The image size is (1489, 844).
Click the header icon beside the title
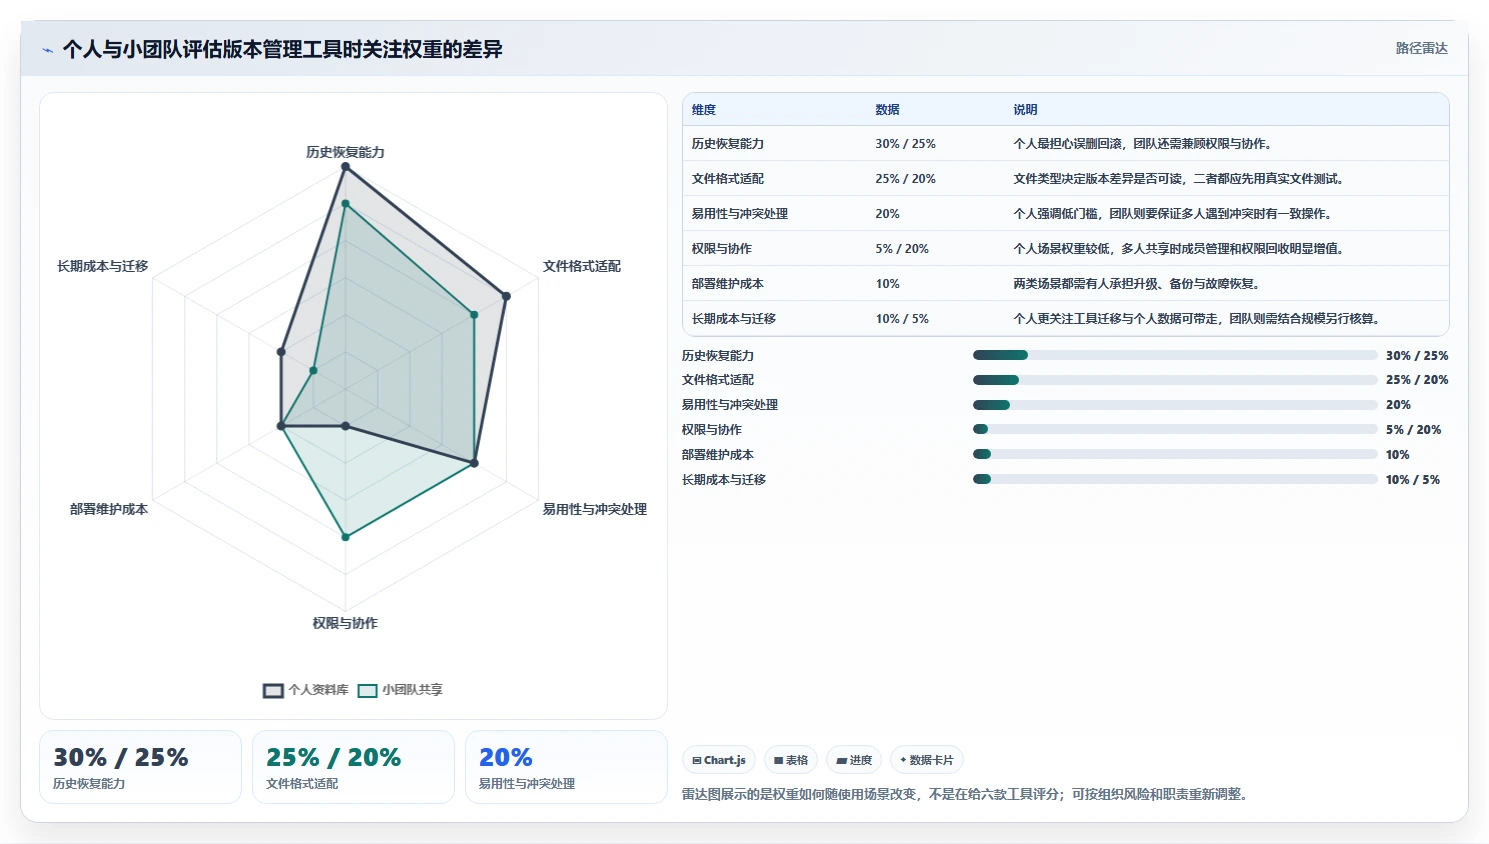pyautogui.click(x=47, y=50)
